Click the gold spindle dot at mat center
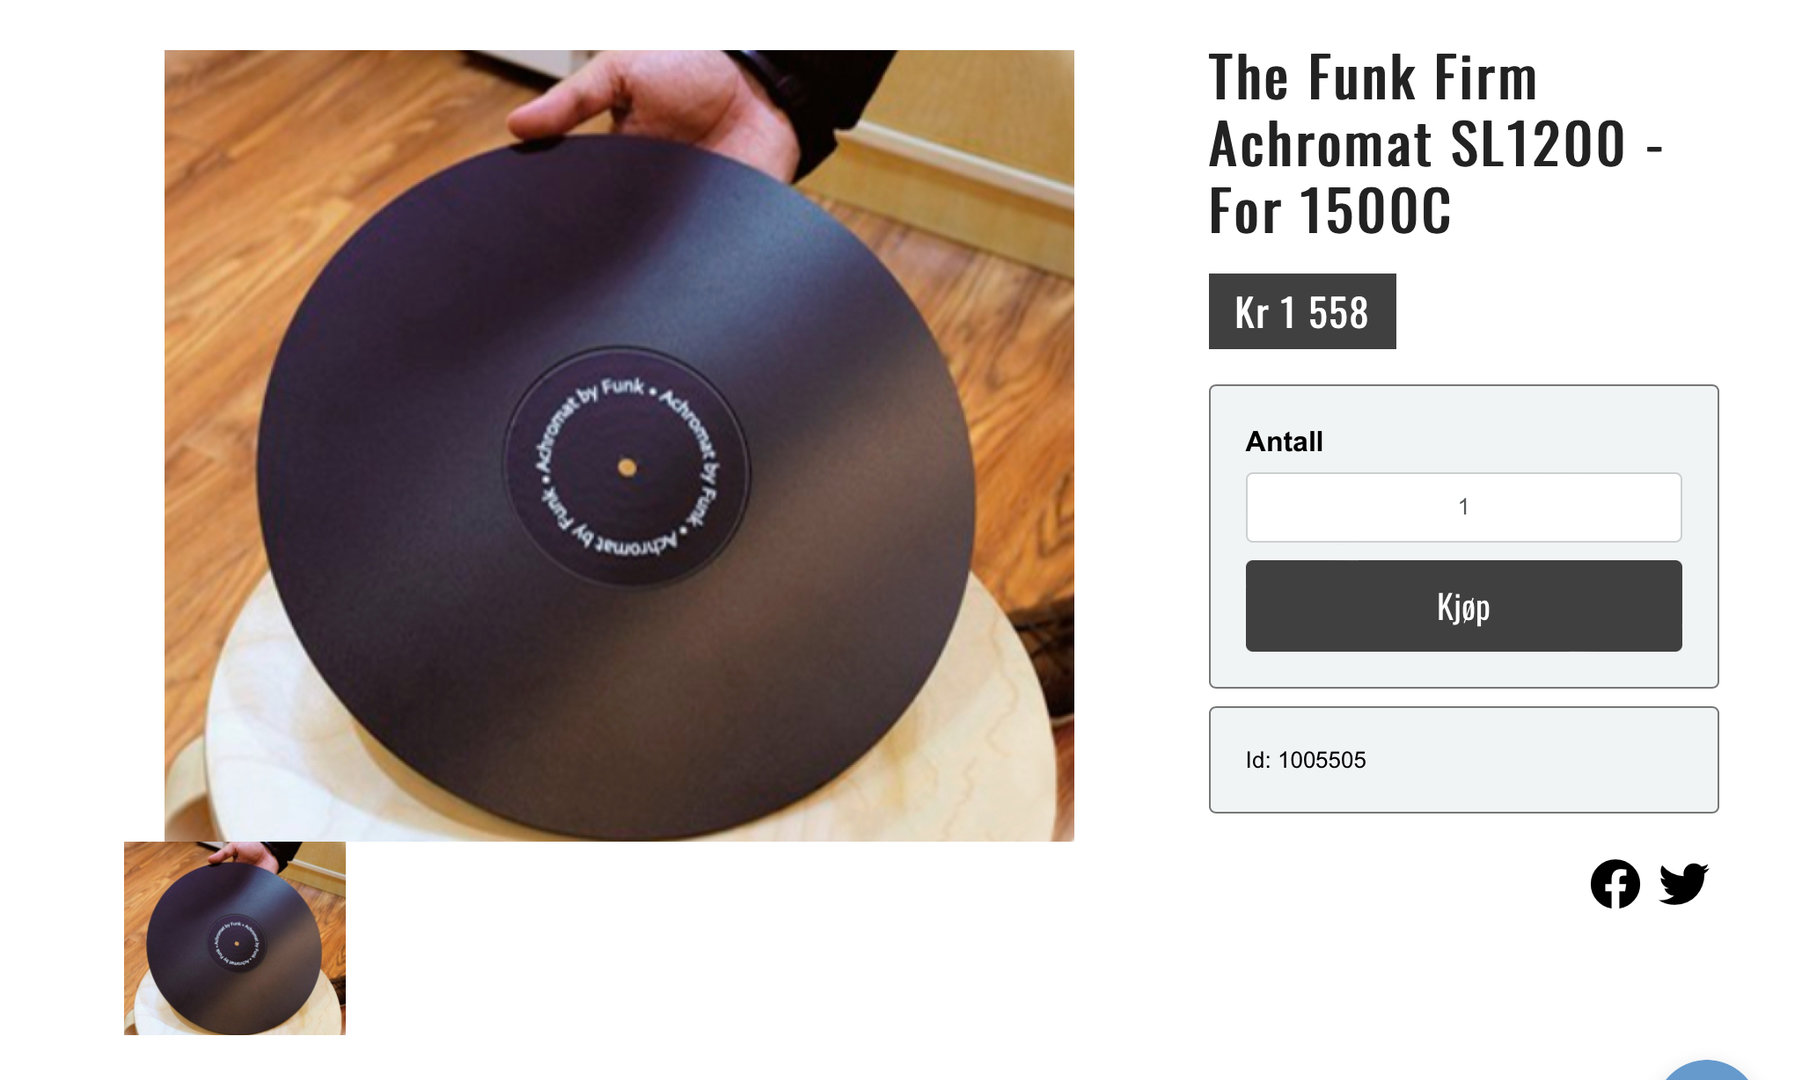 click(627, 467)
